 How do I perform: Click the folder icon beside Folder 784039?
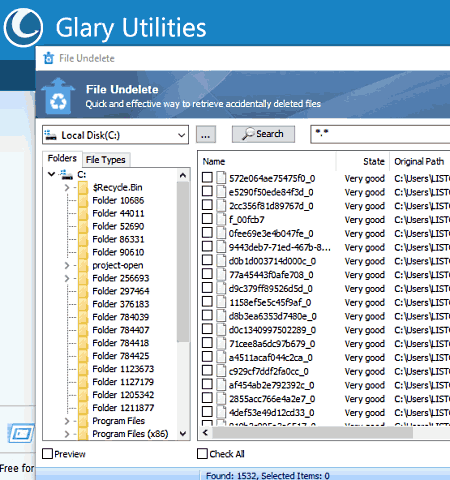(83, 317)
